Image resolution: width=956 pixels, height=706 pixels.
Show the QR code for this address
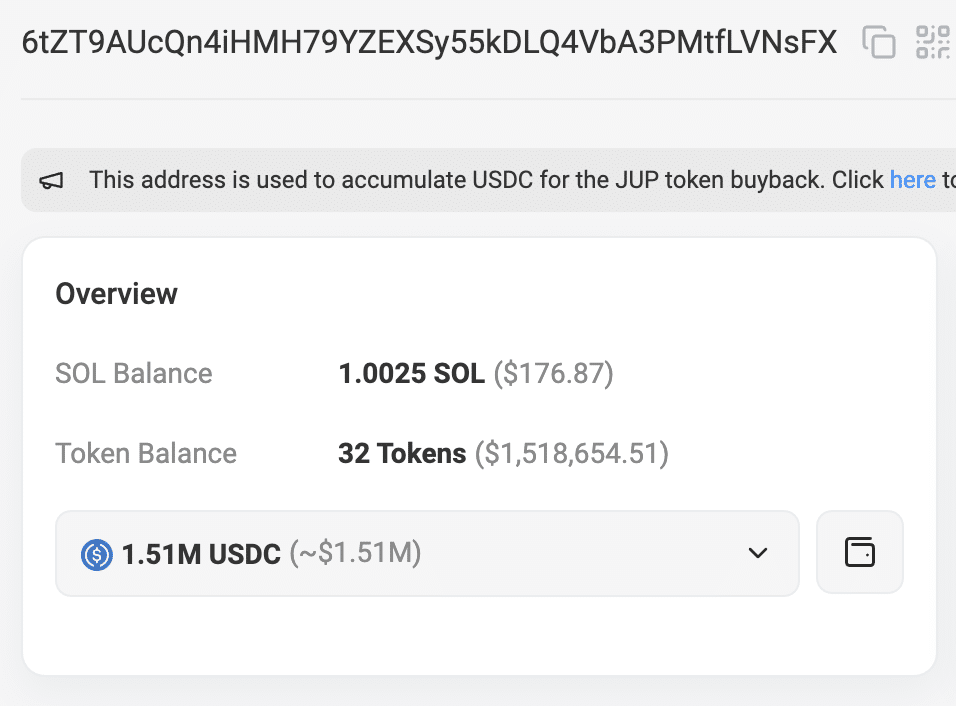coord(933,42)
